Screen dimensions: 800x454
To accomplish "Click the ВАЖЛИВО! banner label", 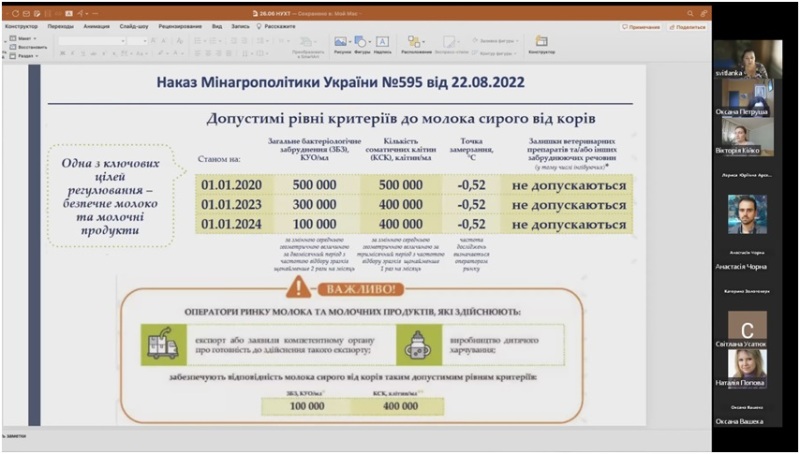I will [x=361, y=290].
